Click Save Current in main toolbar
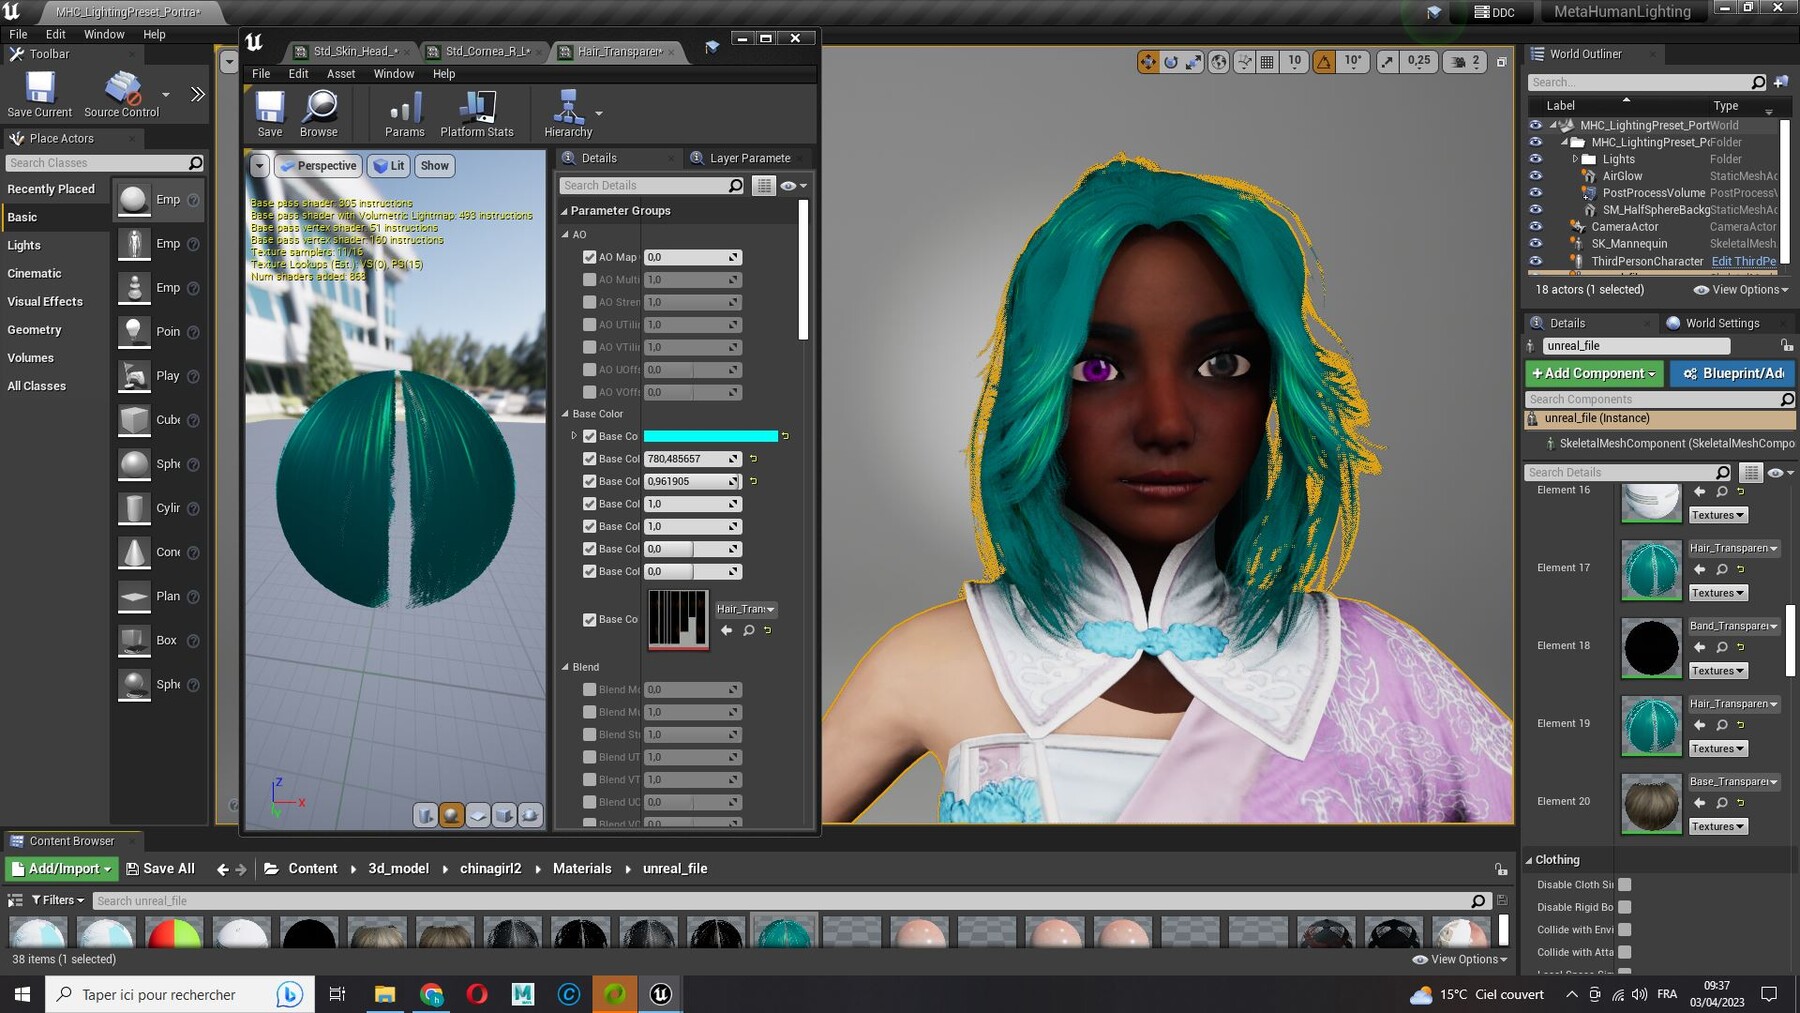The image size is (1800, 1013). pyautogui.click(x=40, y=95)
